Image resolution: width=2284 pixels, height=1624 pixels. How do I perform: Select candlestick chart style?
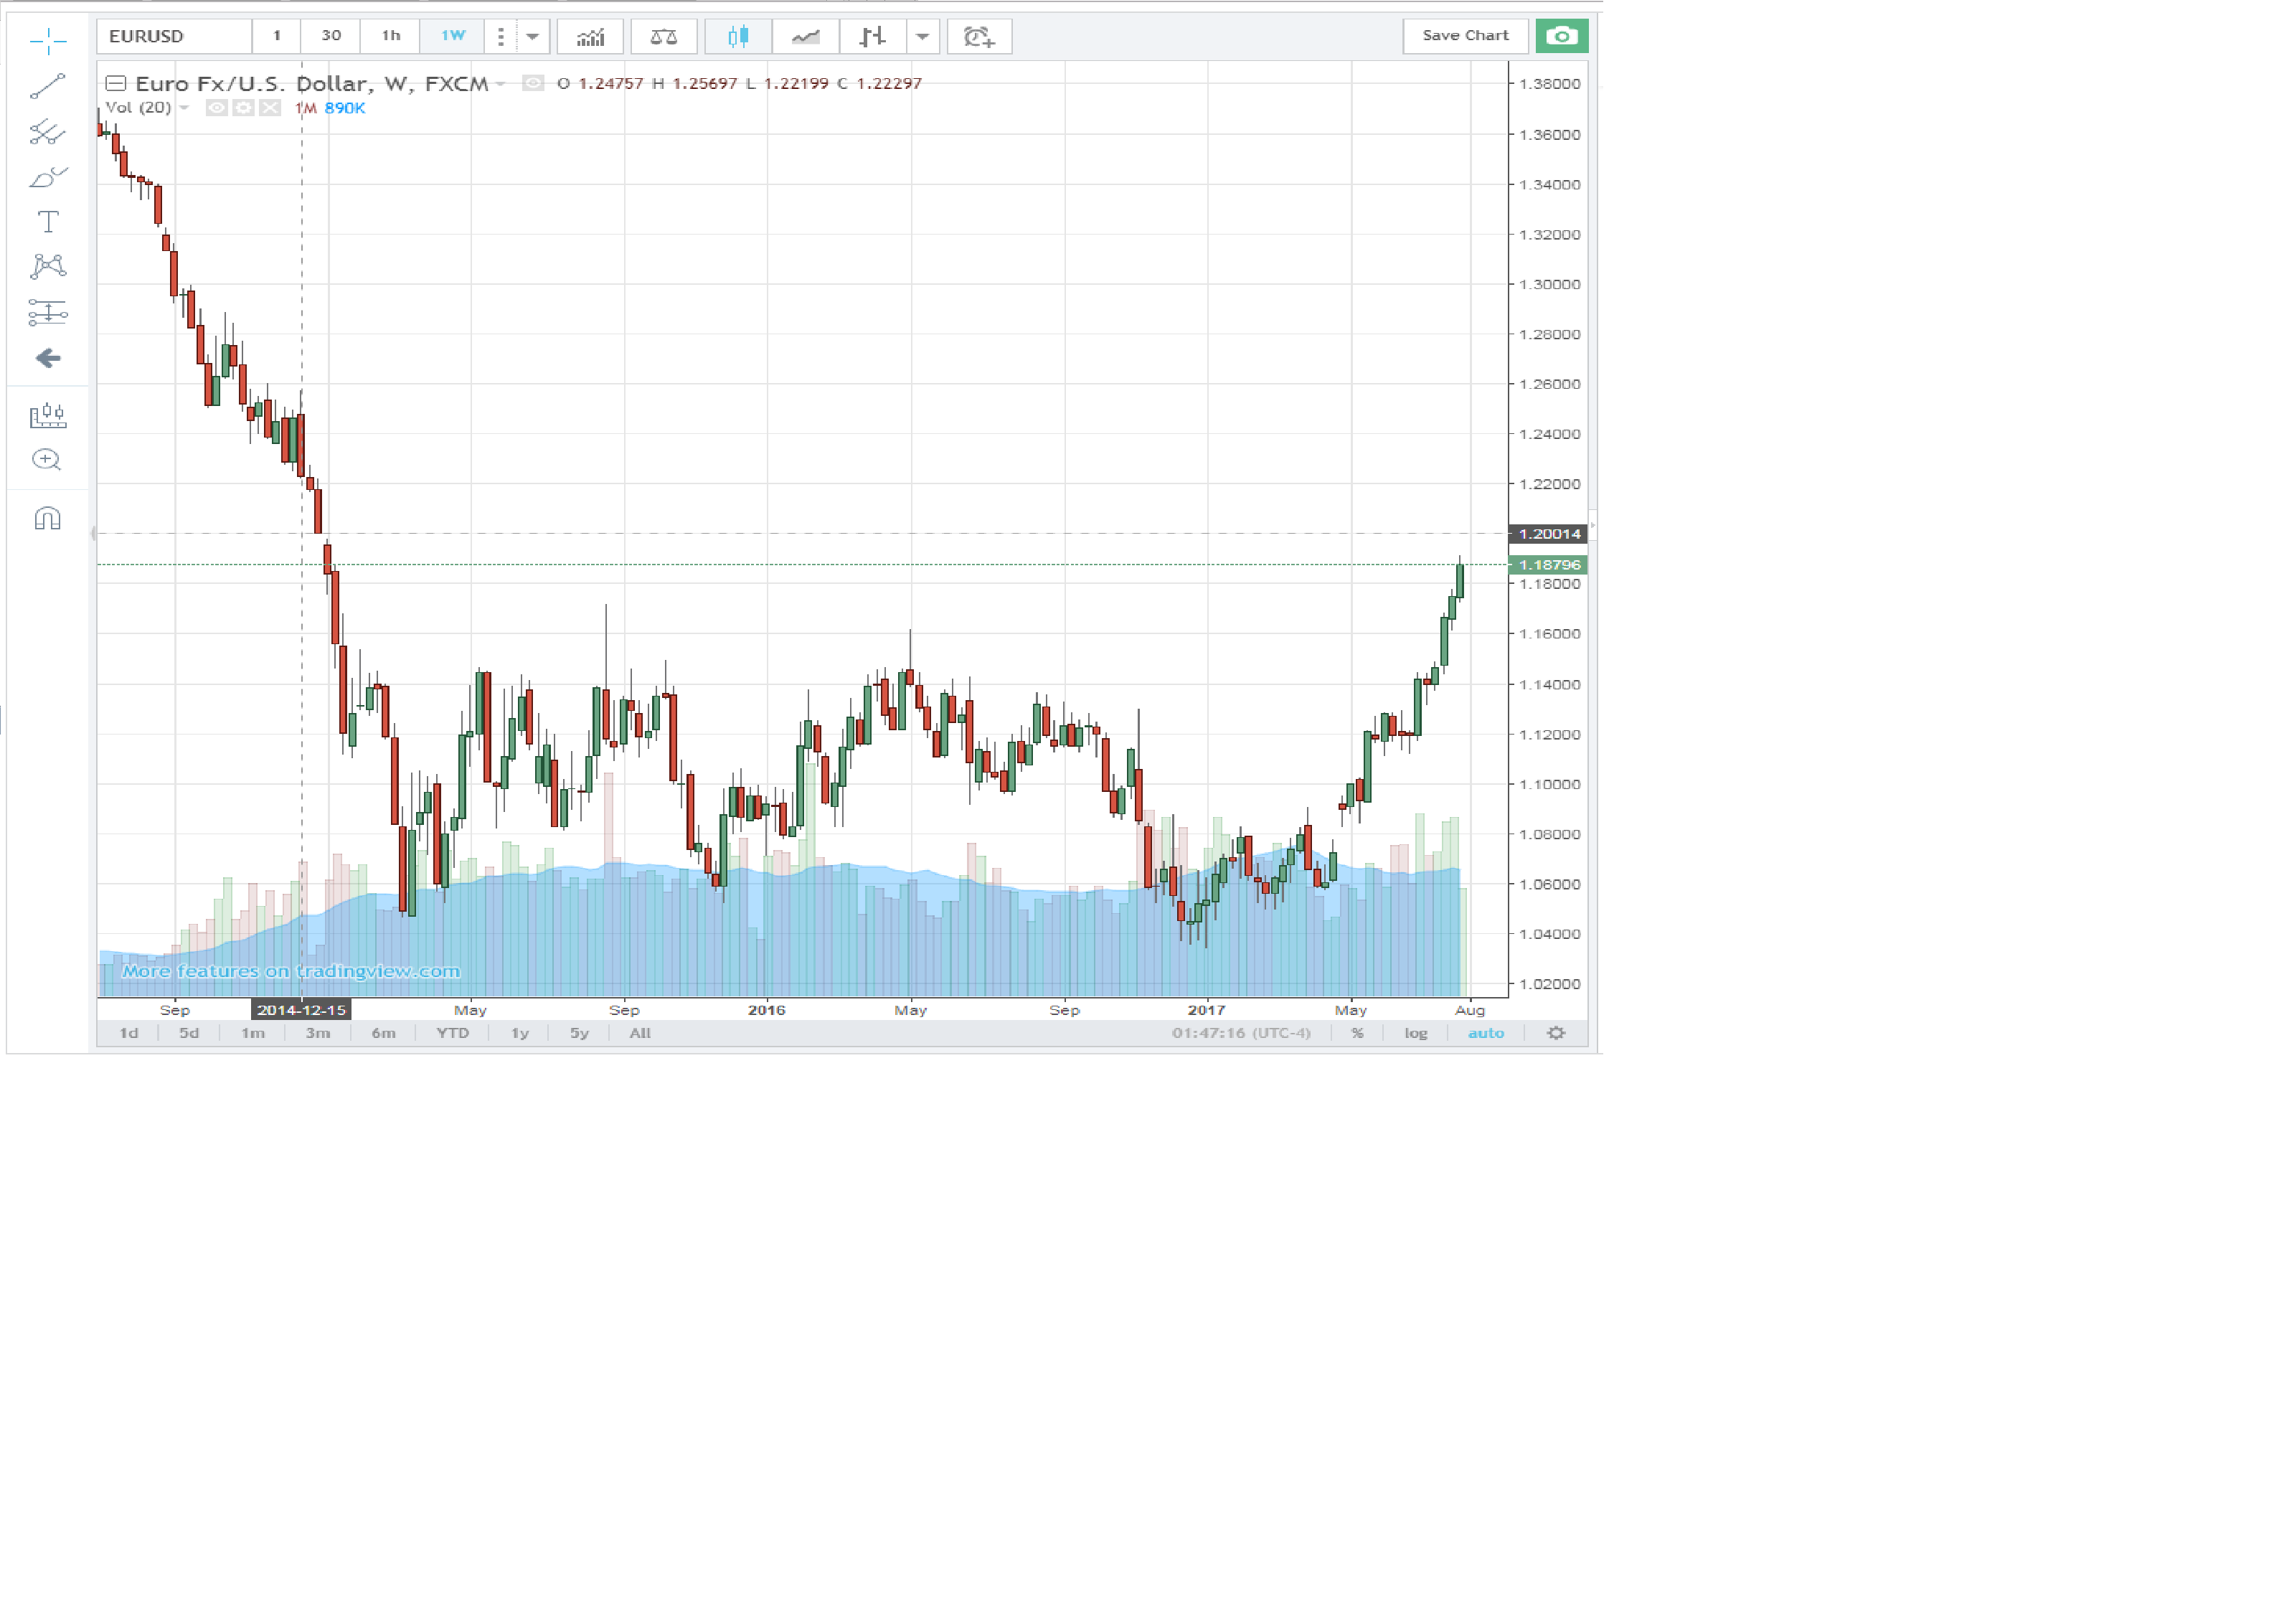738,37
